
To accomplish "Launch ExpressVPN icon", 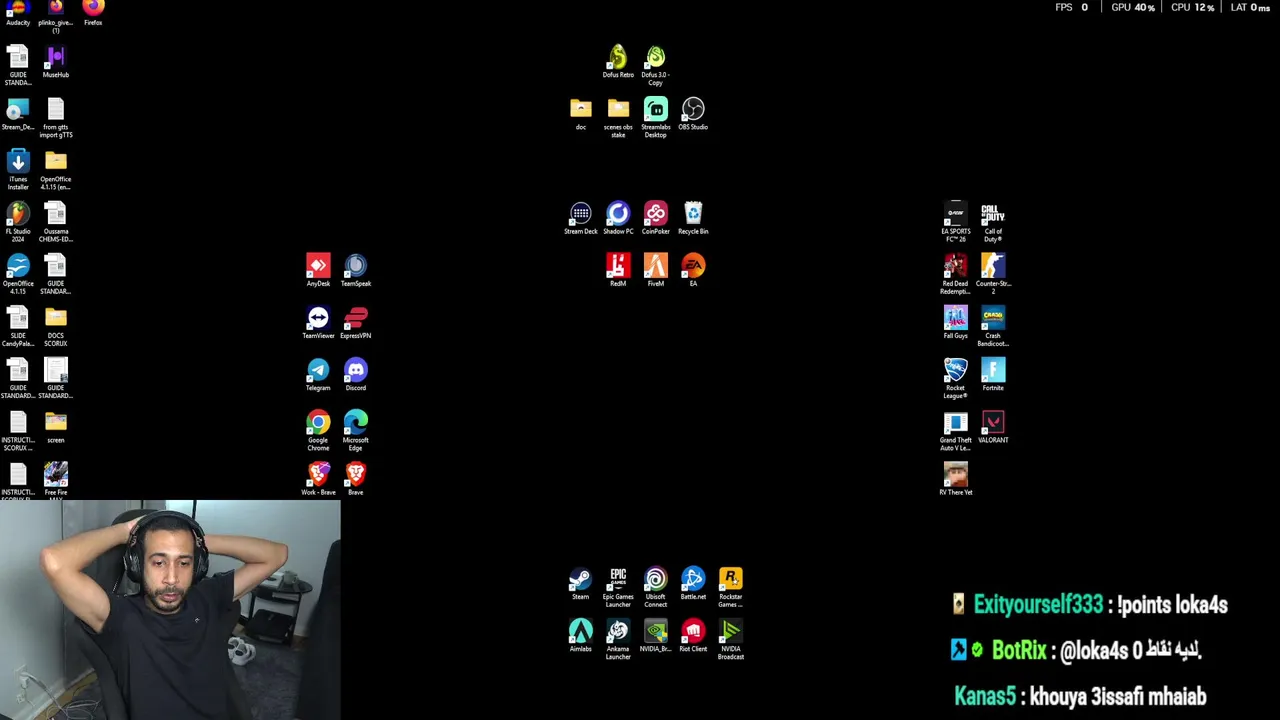I will [356, 323].
